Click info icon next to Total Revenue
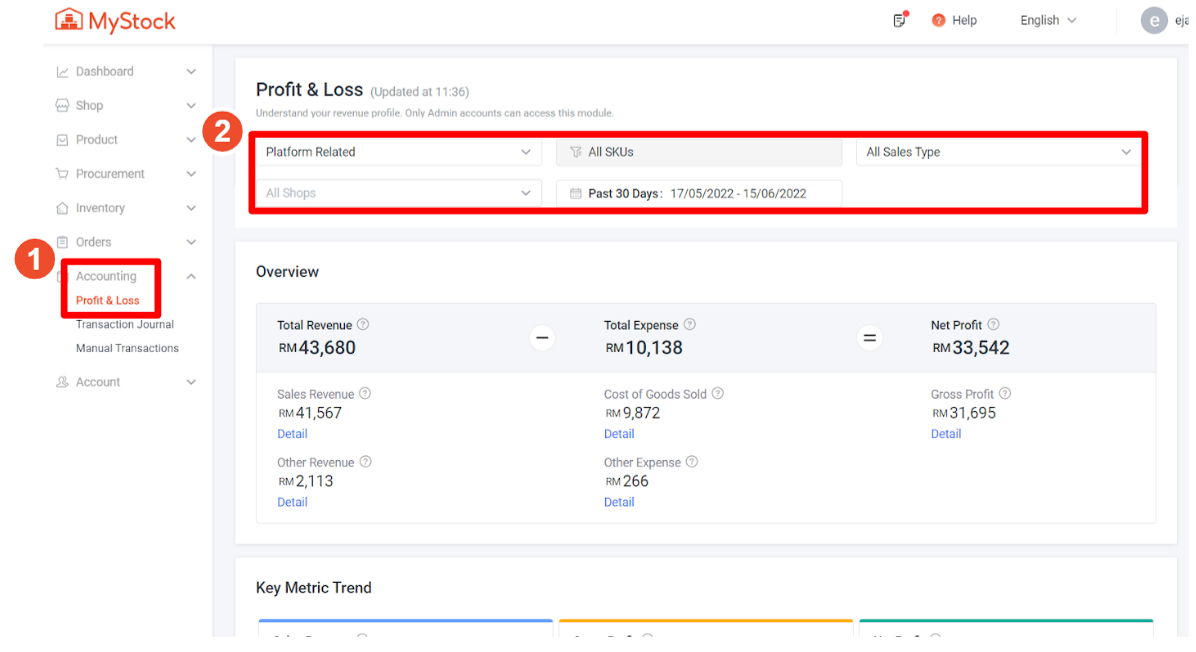Screen dimensions: 1196x652 (363, 325)
